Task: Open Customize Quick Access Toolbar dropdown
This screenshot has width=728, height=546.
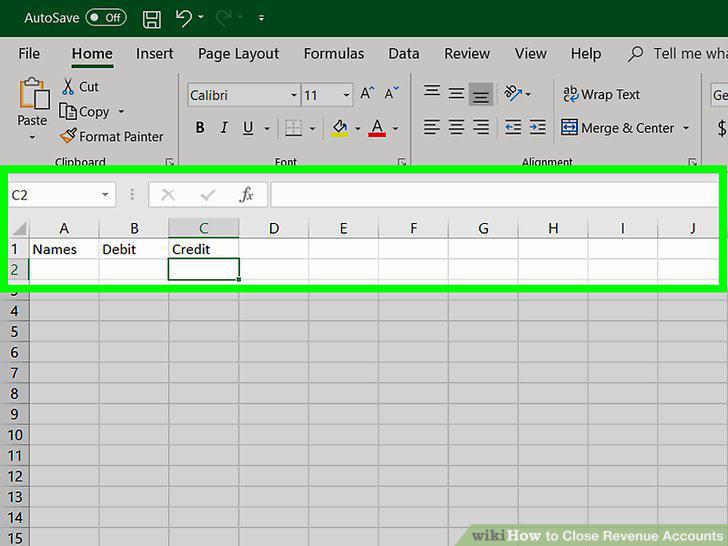Action: click(261, 18)
